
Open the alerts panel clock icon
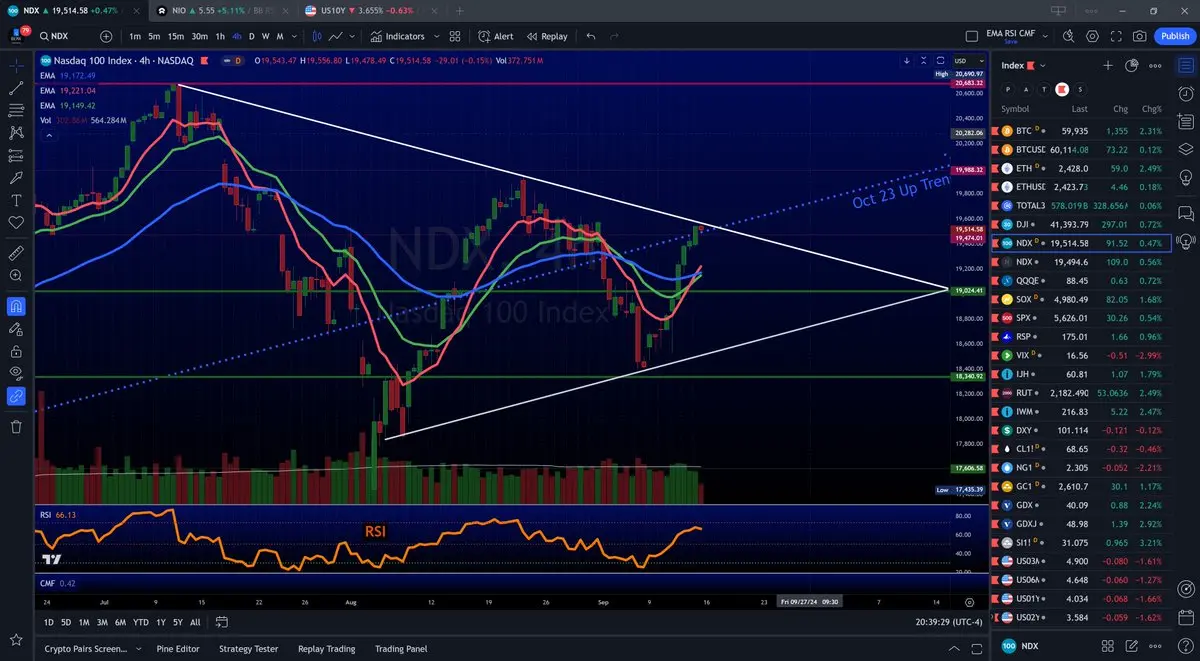1184,94
